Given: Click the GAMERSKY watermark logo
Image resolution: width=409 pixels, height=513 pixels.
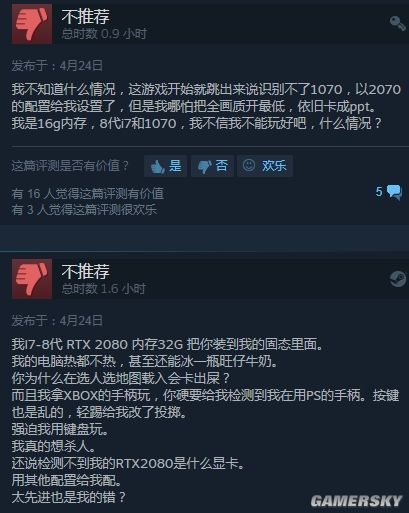Looking at the screenshot, I should coord(356,501).
